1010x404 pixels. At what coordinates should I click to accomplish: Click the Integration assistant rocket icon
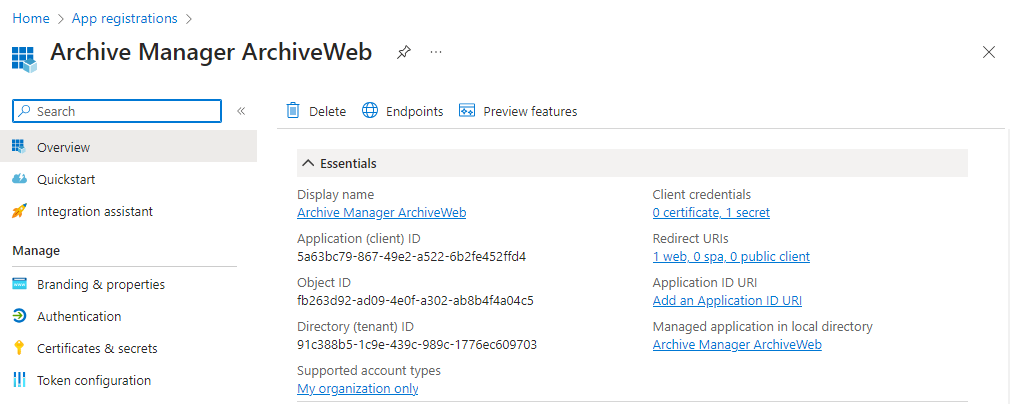(x=19, y=211)
